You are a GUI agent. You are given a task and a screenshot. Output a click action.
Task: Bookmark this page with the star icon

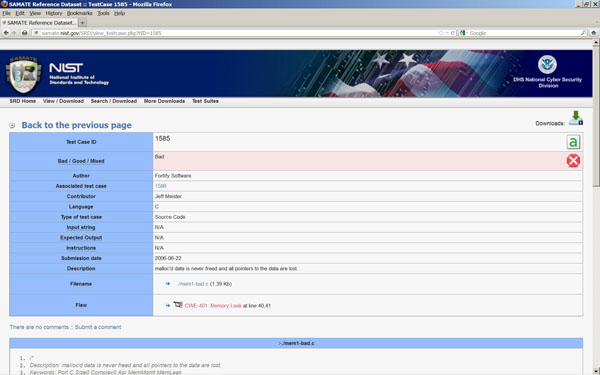(x=441, y=33)
